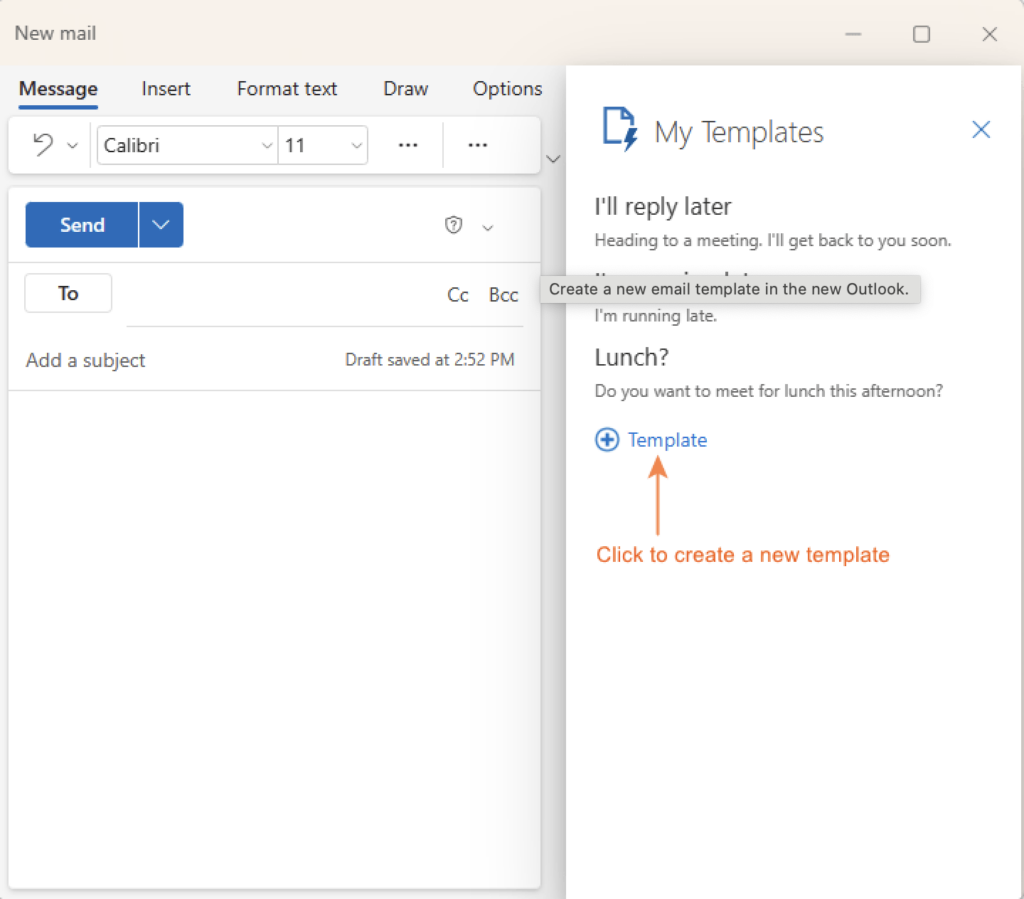Select the Lunch? template
Image resolution: width=1024 pixels, height=899 pixels.
(632, 357)
